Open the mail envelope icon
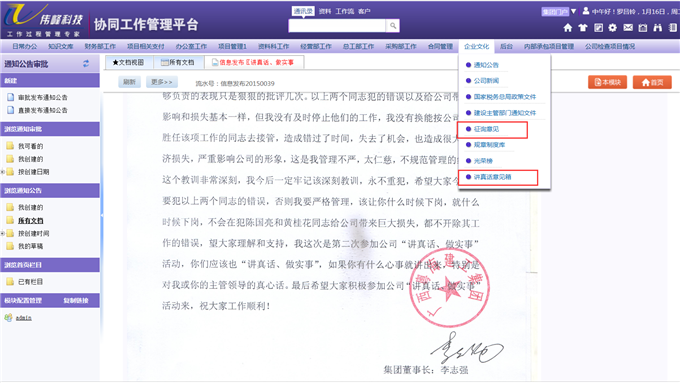Screen dimensions: 680x383 pyautogui.click(x=628, y=28)
